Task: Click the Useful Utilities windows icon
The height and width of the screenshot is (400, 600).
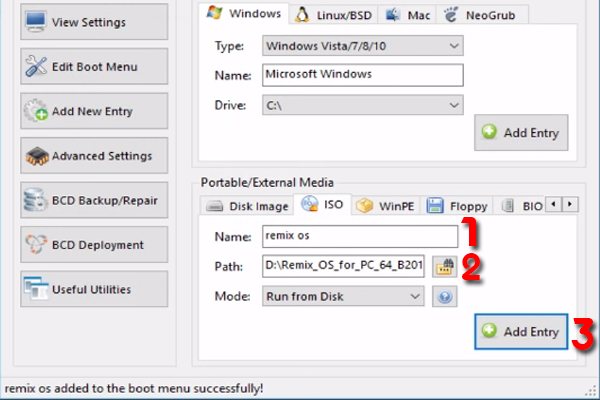Action: (36, 288)
